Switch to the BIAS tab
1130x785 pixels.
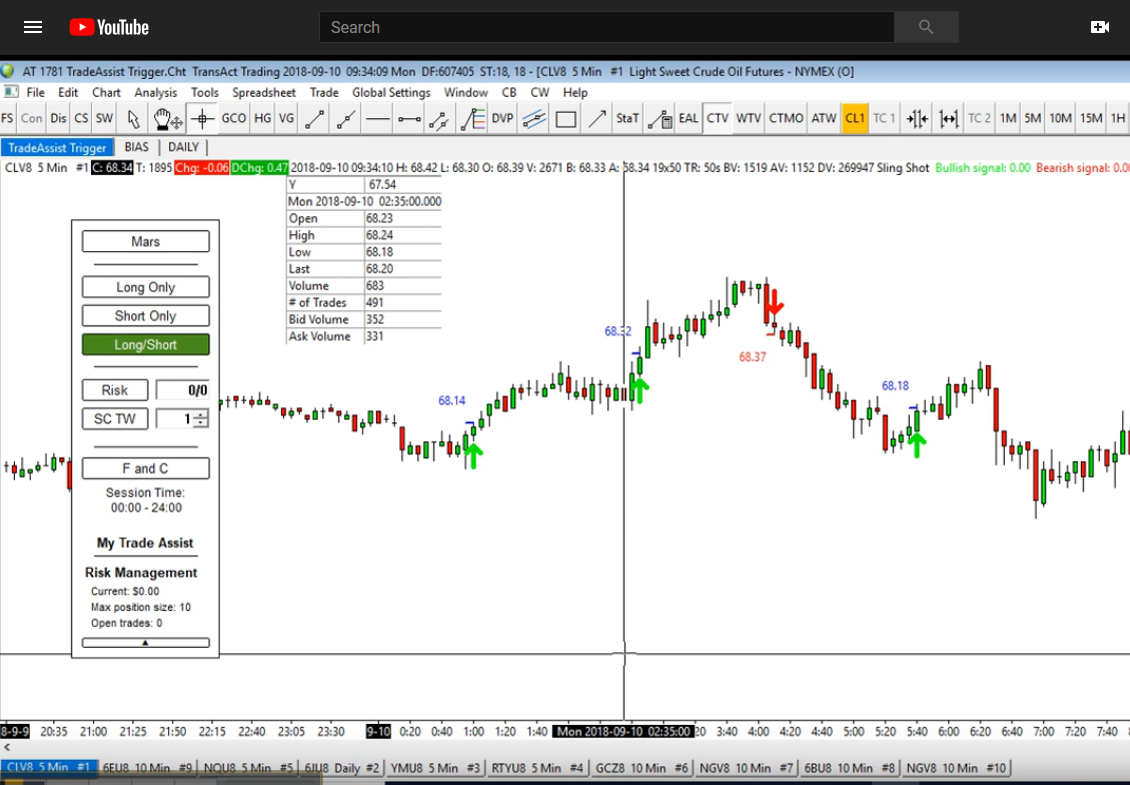pos(136,147)
